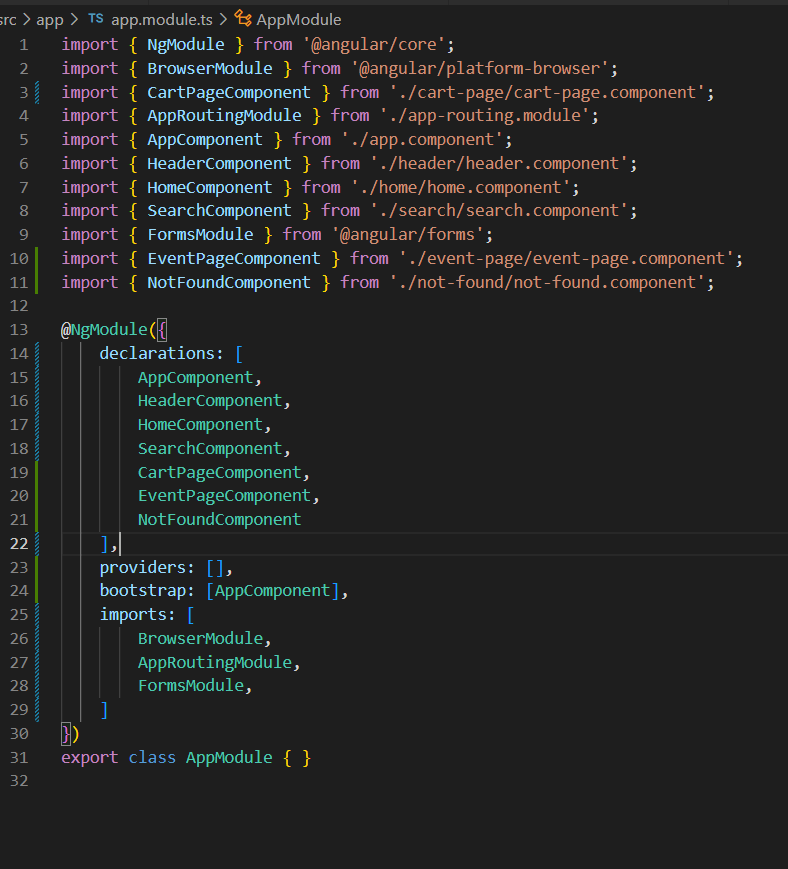
Task: Click the AppModule class symbol icon
Action: click(x=243, y=19)
